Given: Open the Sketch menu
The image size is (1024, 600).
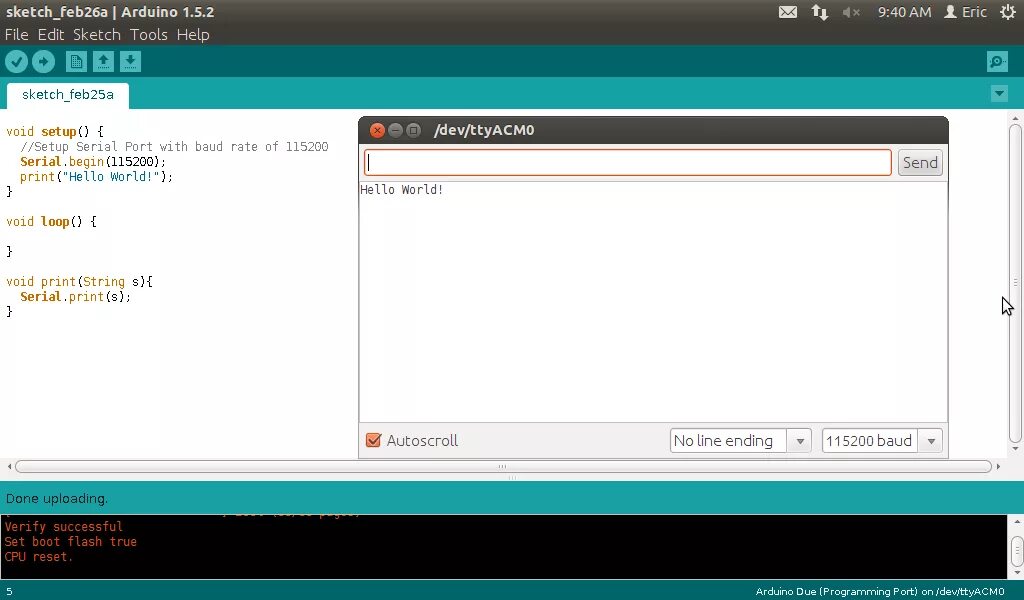Looking at the screenshot, I should pos(97,35).
